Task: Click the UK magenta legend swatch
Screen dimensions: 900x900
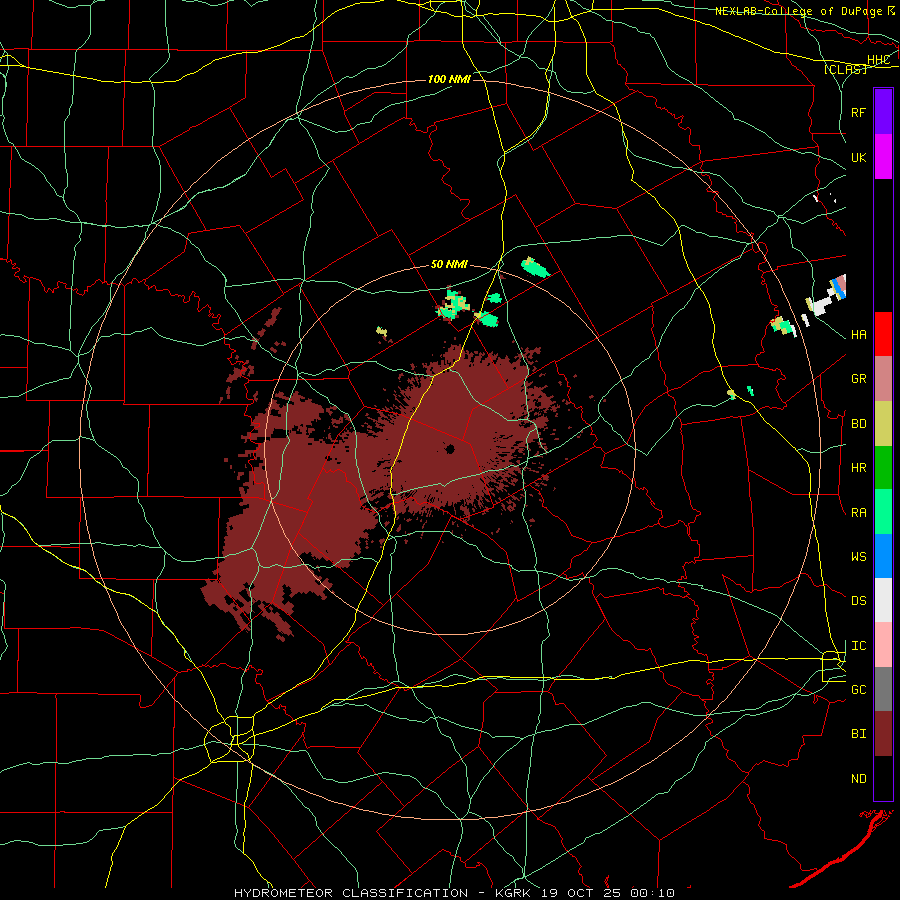Action: coord(883,157)
